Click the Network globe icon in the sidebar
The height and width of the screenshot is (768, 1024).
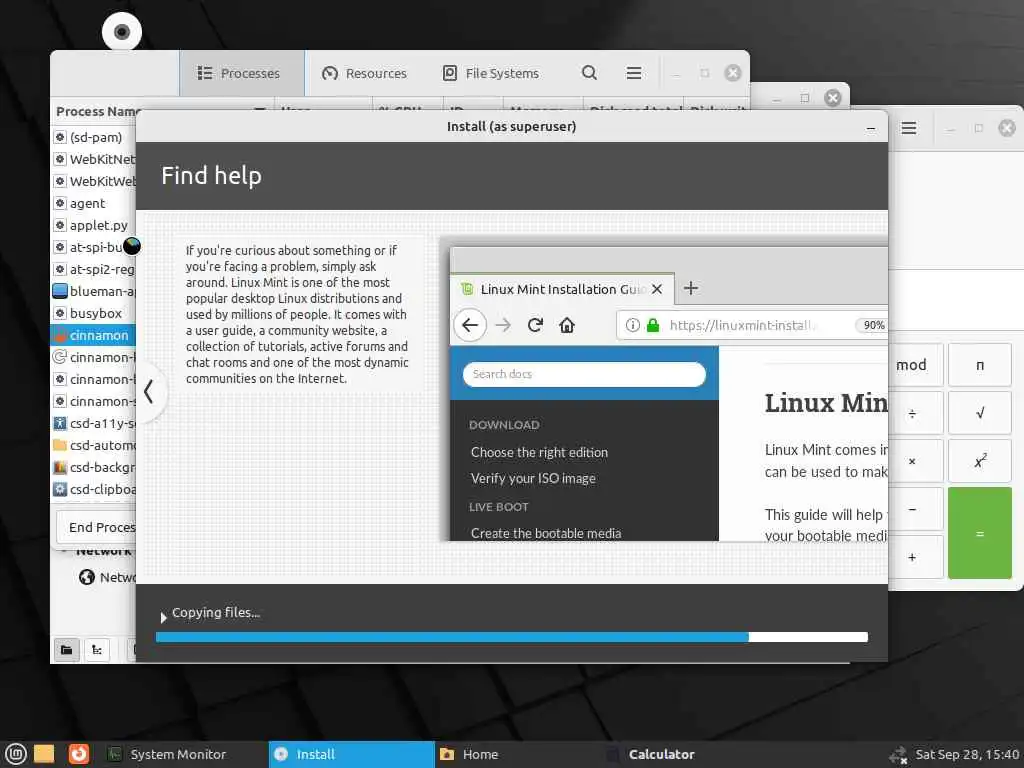[87, 577]
